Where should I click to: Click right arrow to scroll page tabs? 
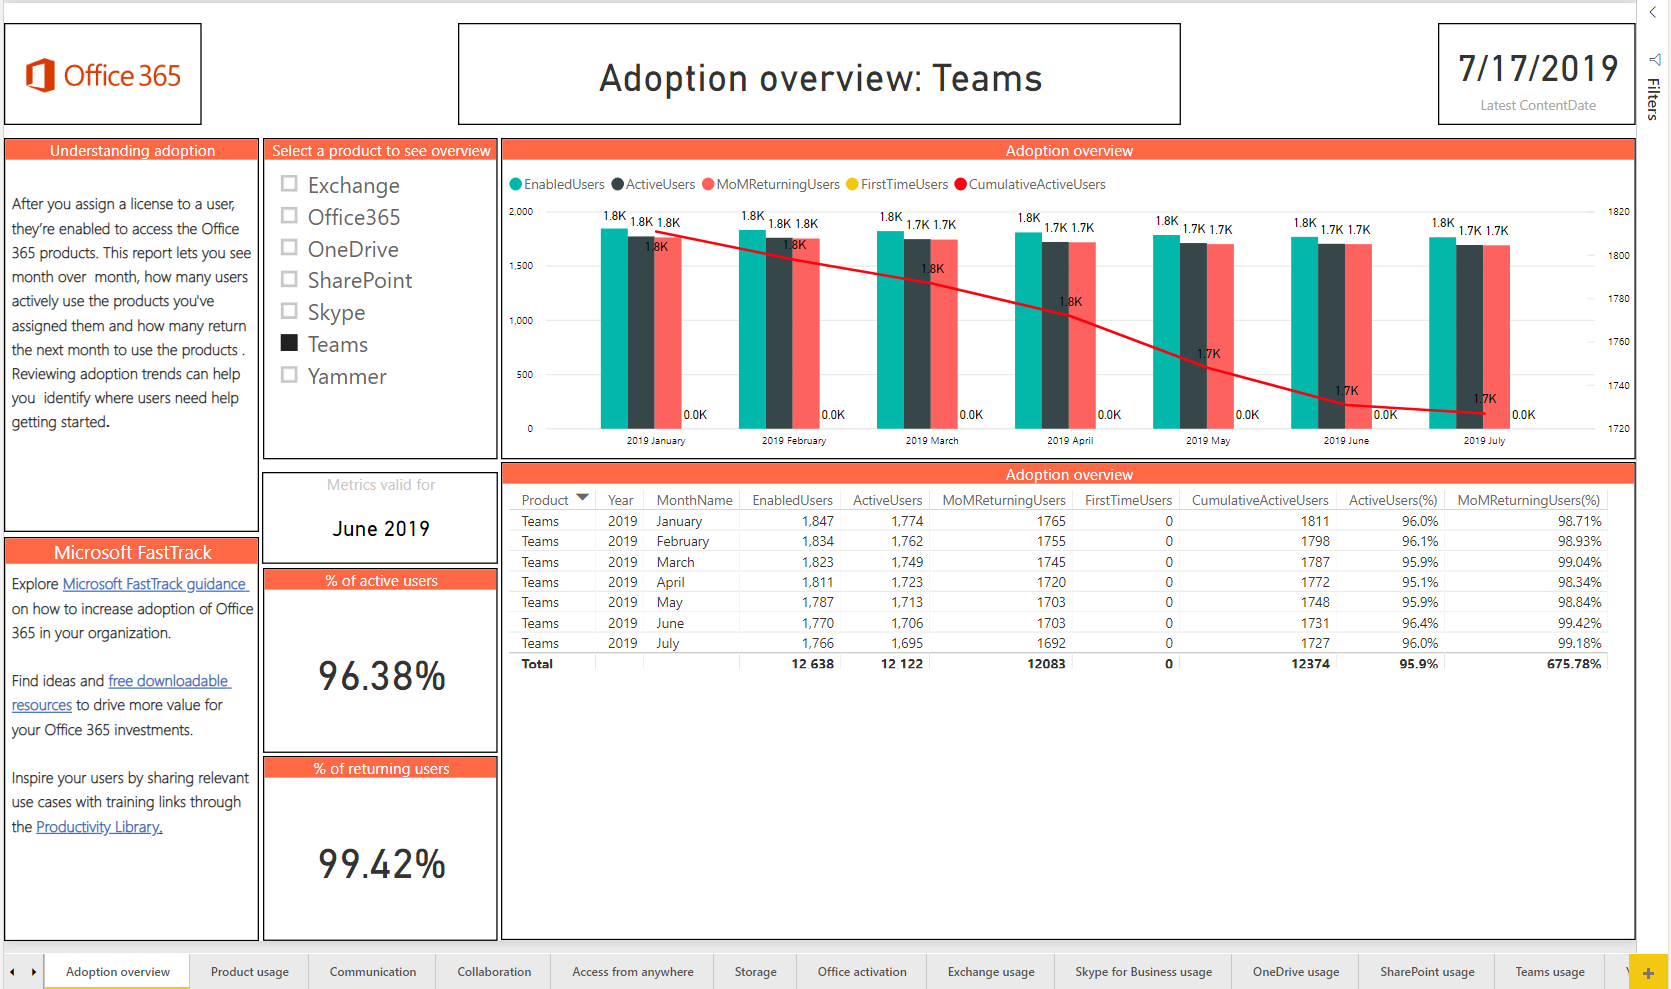(x=33, y=971)
